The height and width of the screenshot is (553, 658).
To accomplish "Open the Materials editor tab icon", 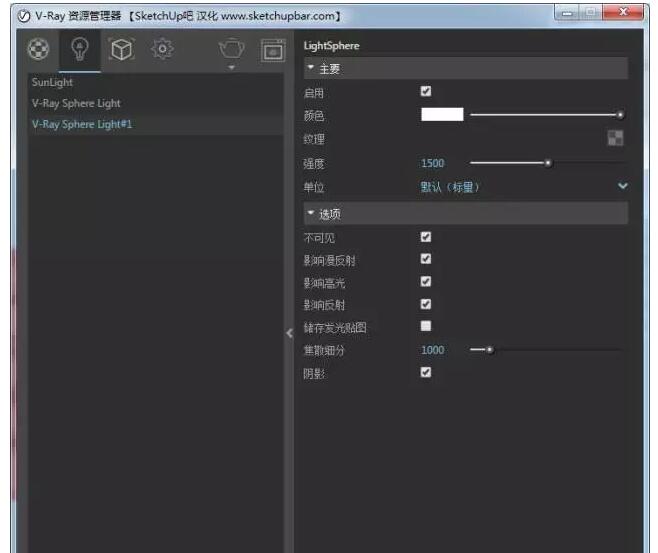I will 38,49.
